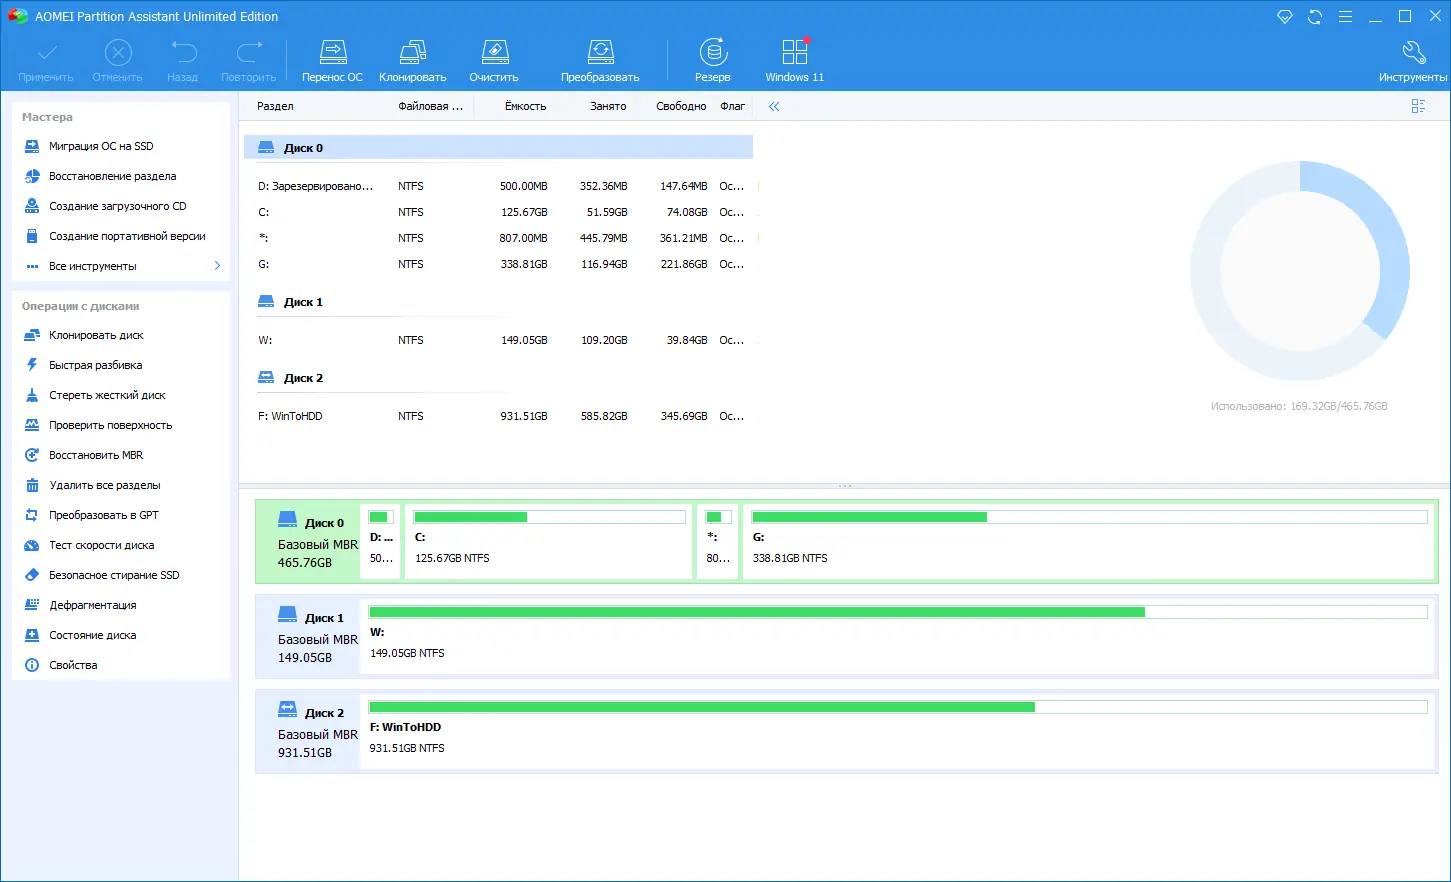Open Создание загрузочного CD wizard

coord(117,206)
